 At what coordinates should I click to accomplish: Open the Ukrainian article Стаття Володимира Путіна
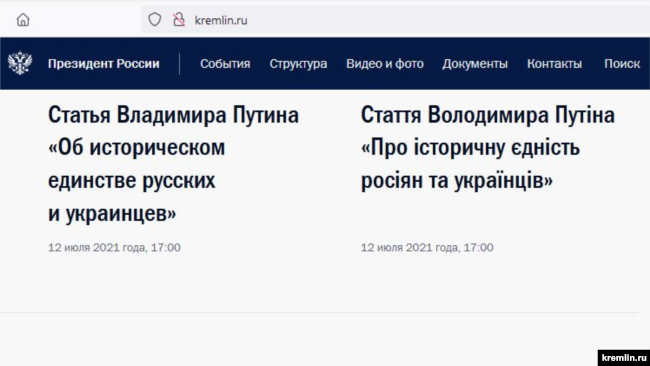[488, 148]
